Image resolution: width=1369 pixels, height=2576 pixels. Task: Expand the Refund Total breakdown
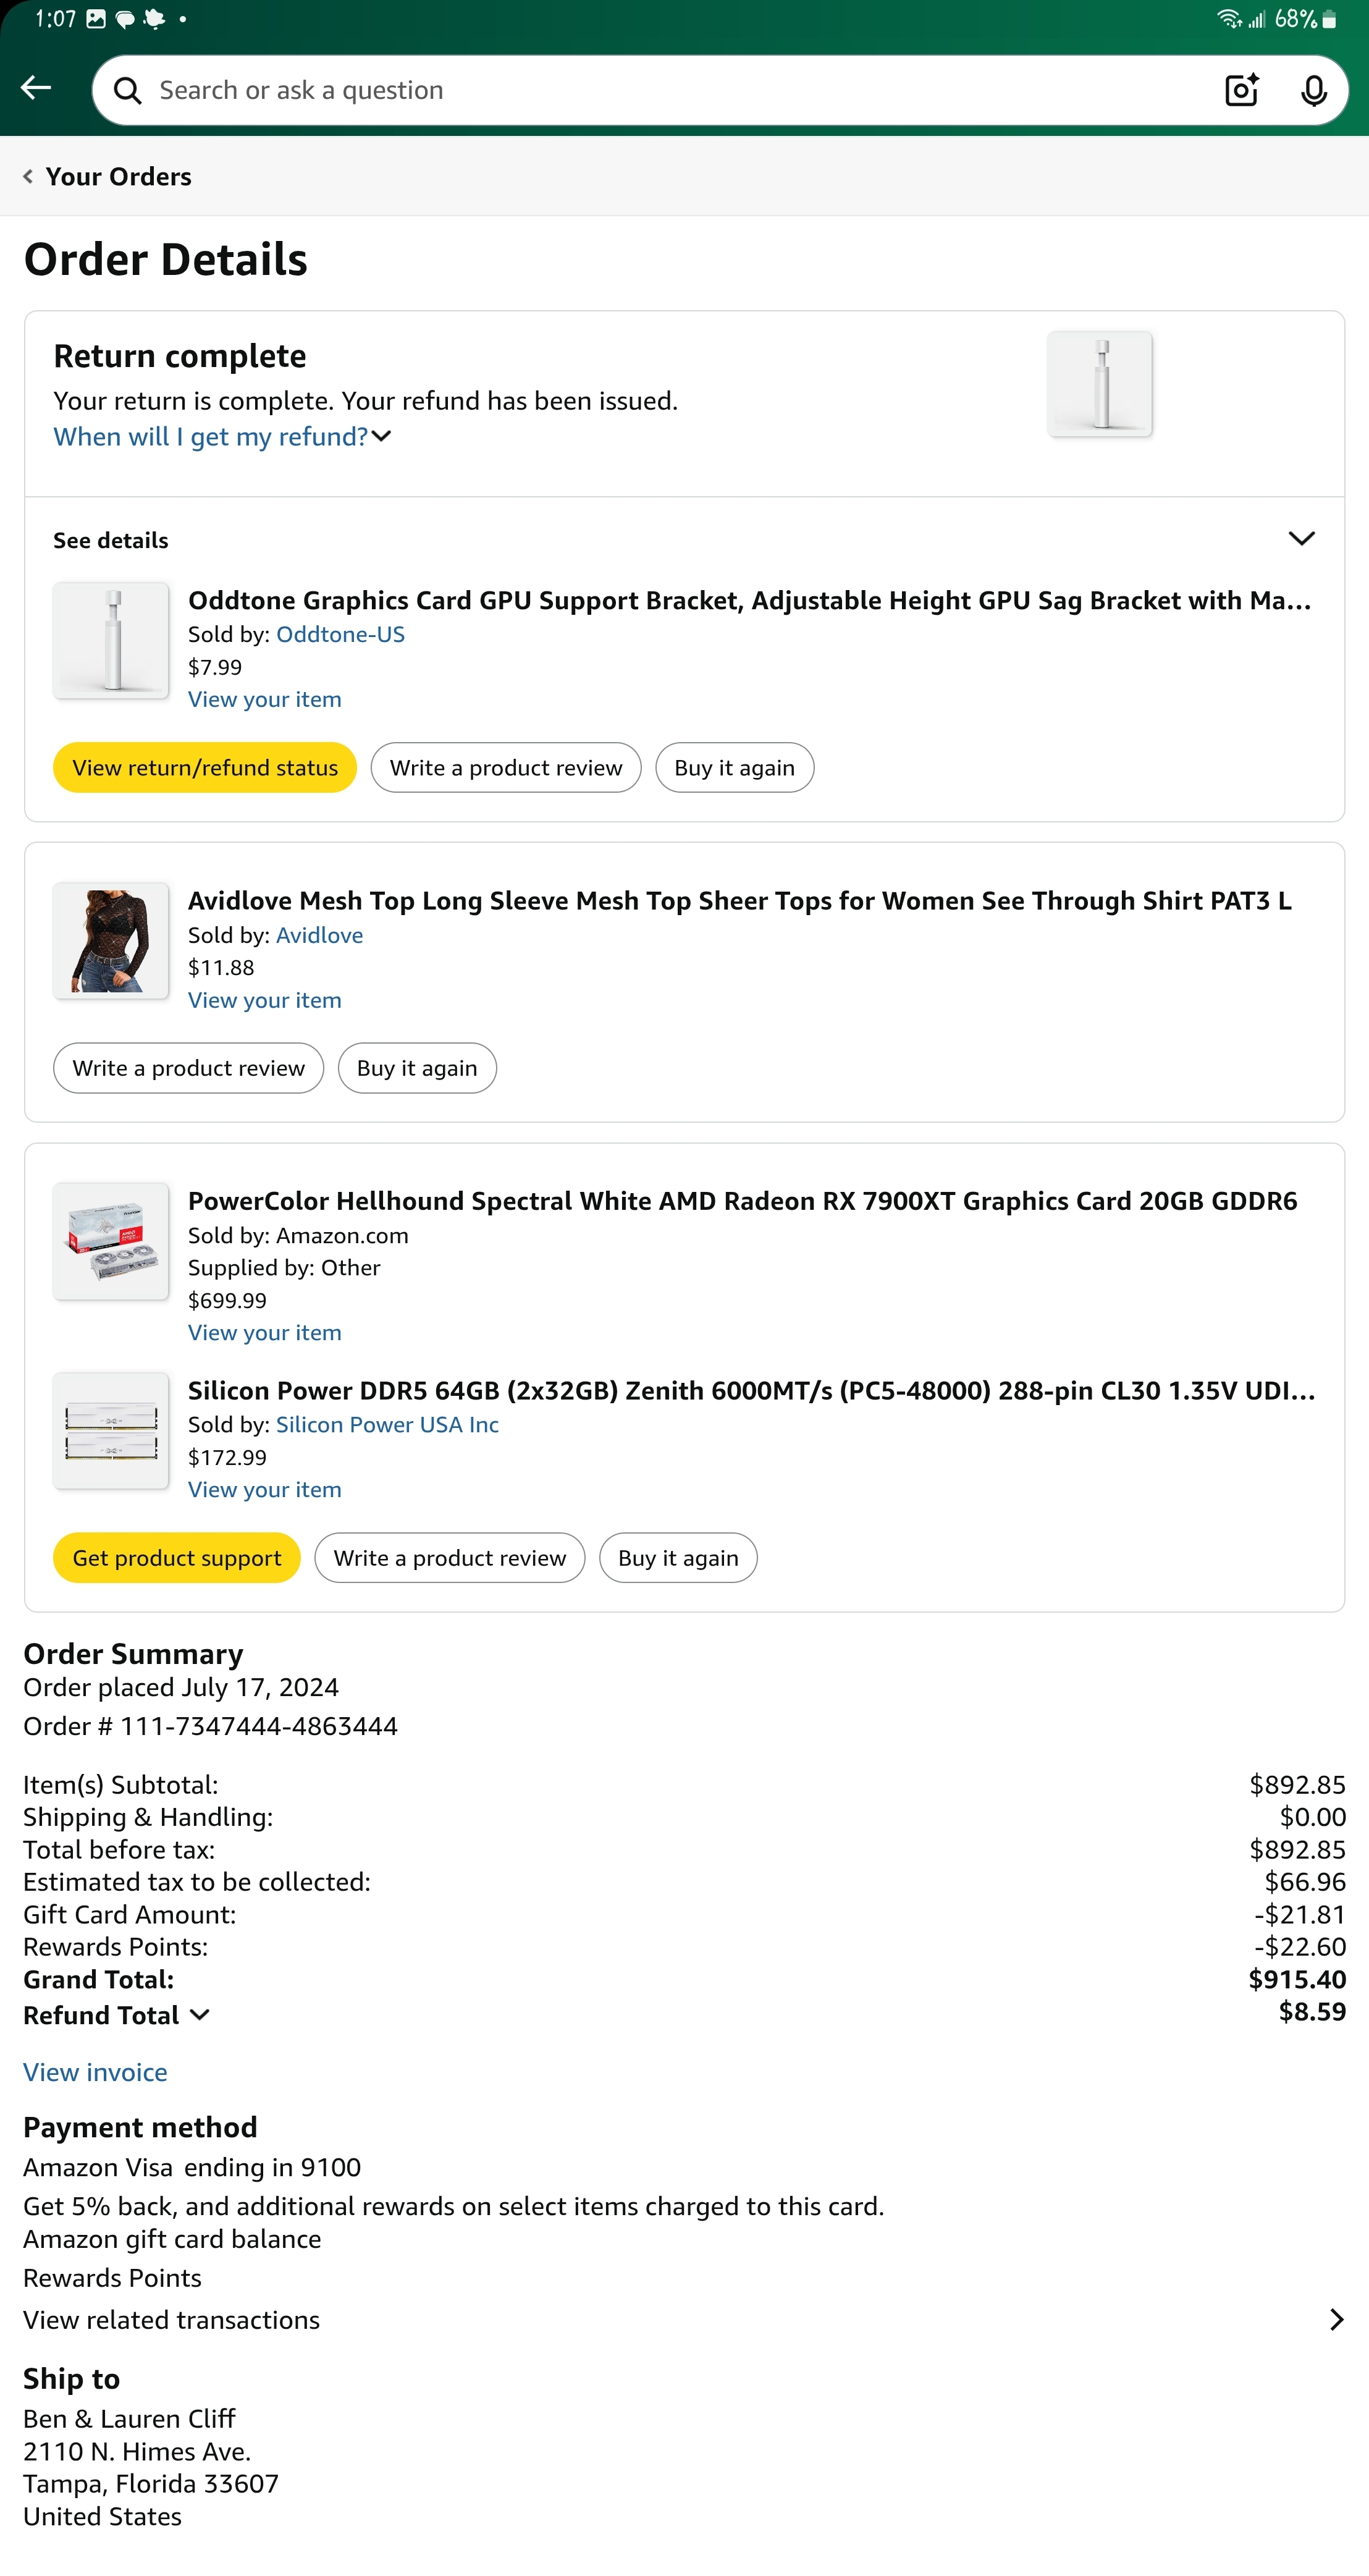(x=117, y=2015)
